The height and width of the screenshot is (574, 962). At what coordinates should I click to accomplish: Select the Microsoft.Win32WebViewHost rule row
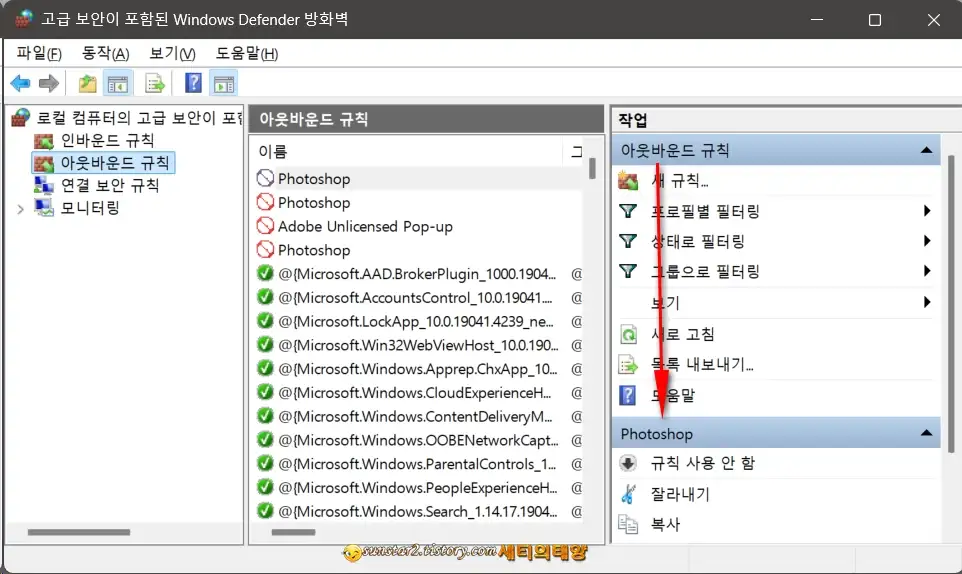point(418,345)
